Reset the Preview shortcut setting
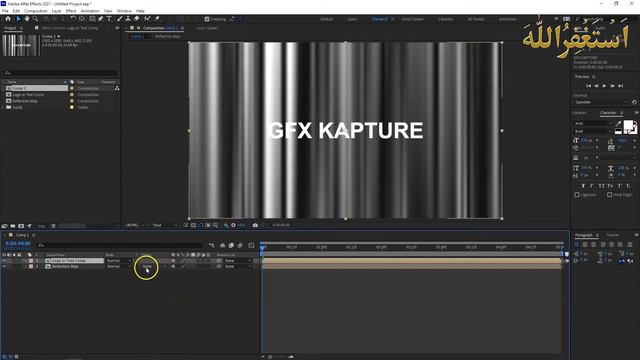 click(x=634, y=102)
